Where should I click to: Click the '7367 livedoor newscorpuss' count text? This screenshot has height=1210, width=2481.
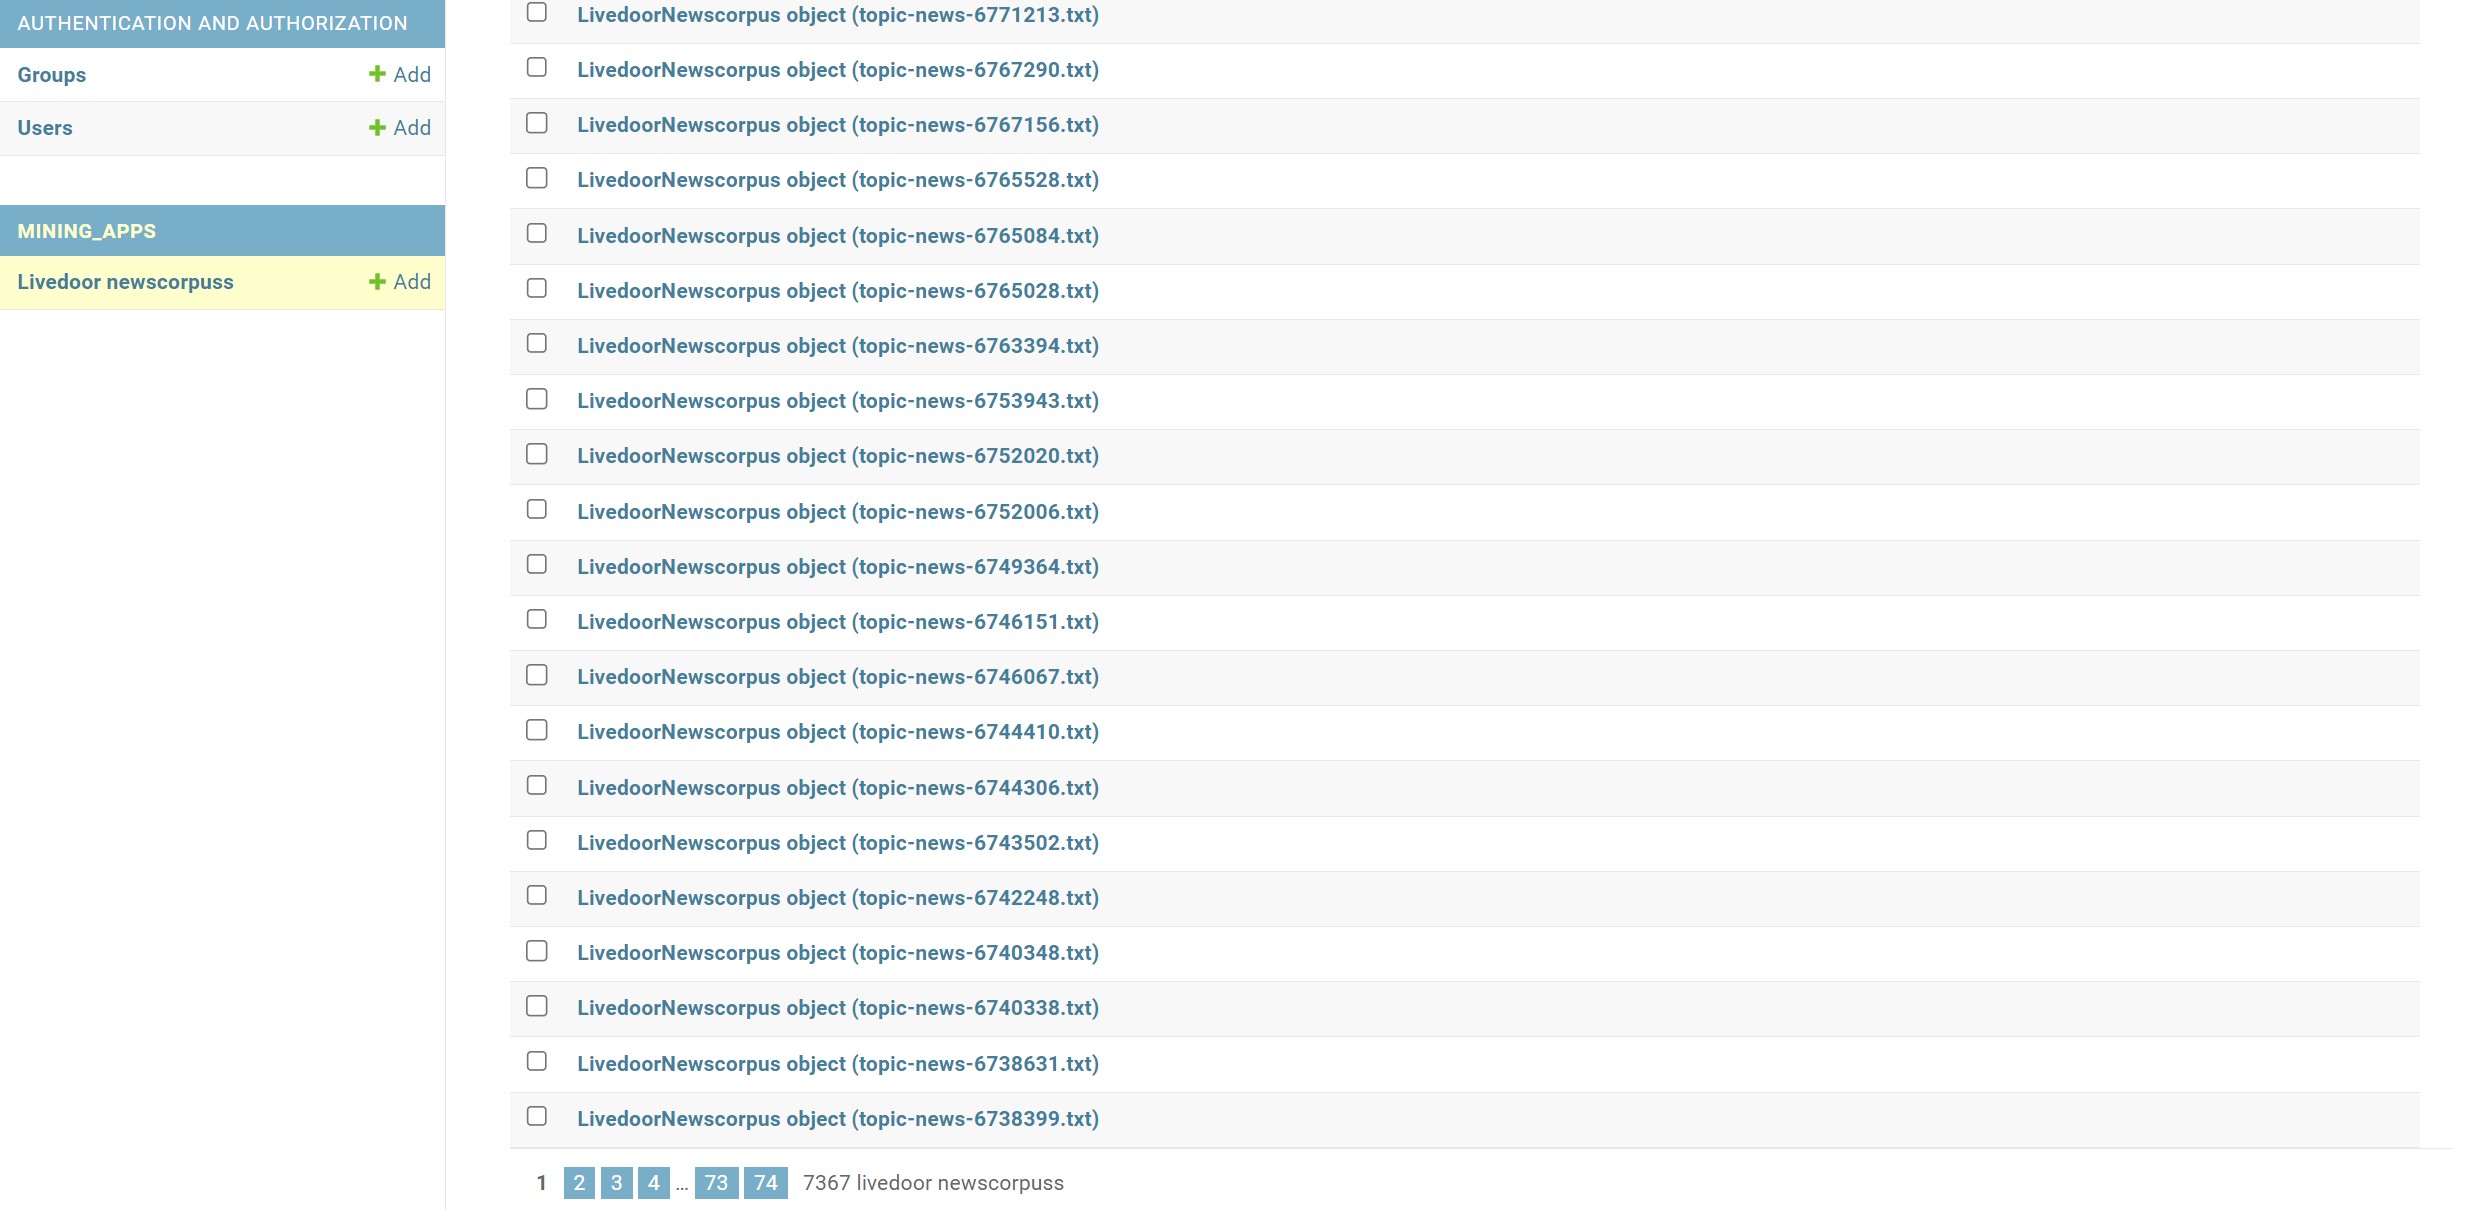(933, 1183)
